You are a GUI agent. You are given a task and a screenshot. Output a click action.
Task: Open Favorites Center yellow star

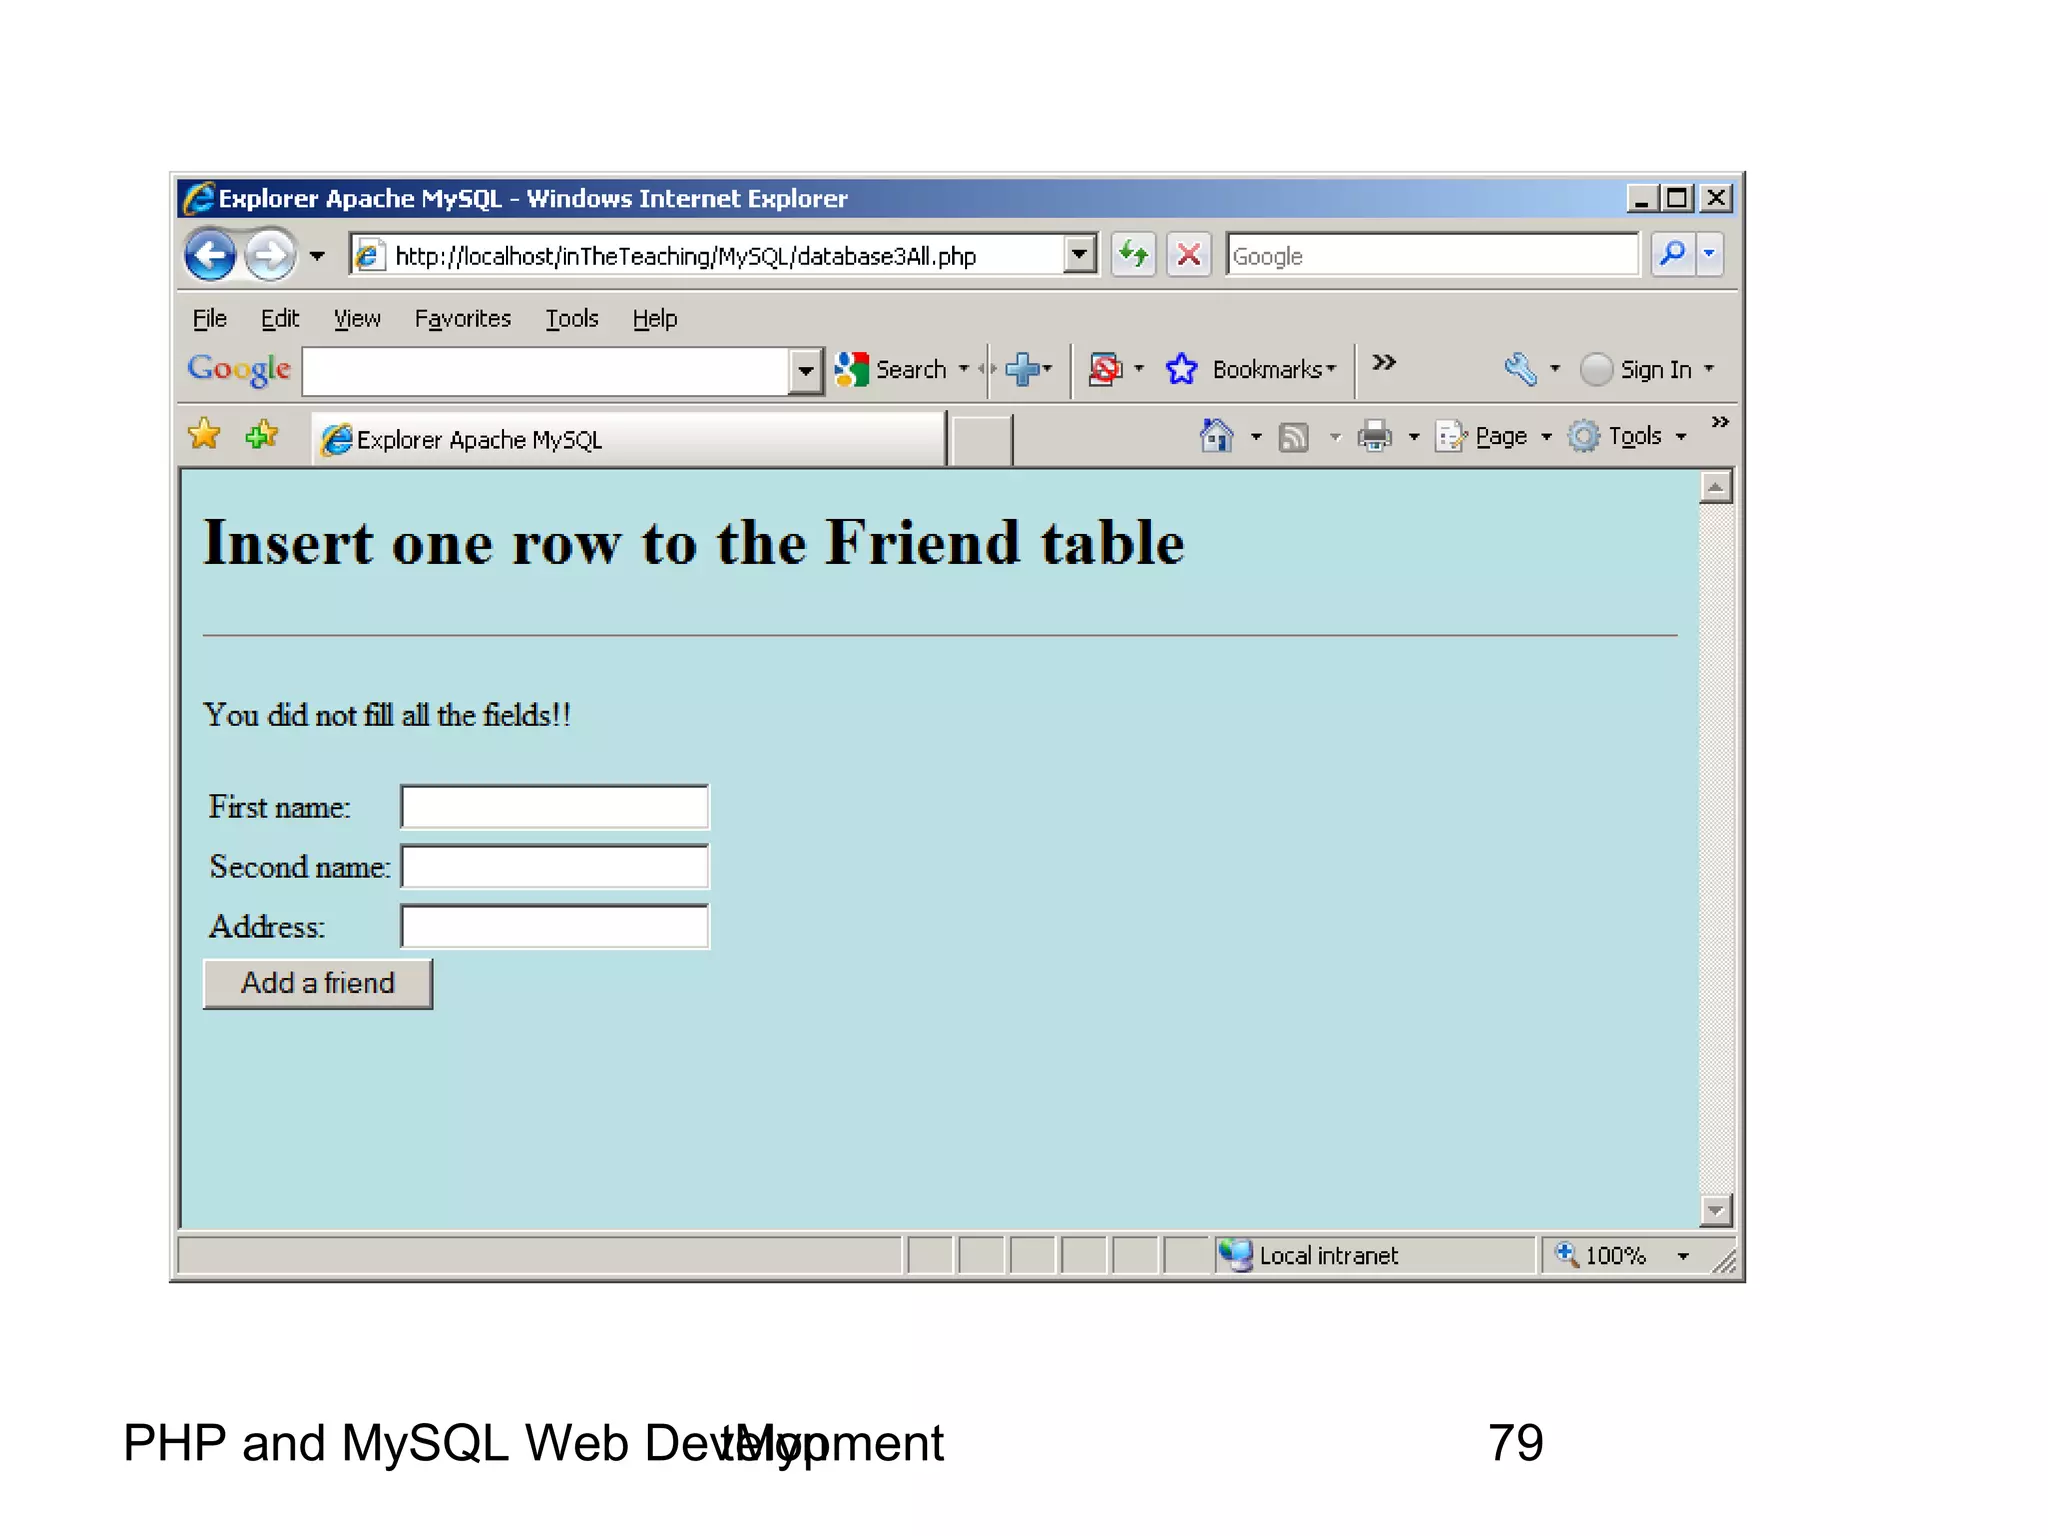click(x=204, y=434)
